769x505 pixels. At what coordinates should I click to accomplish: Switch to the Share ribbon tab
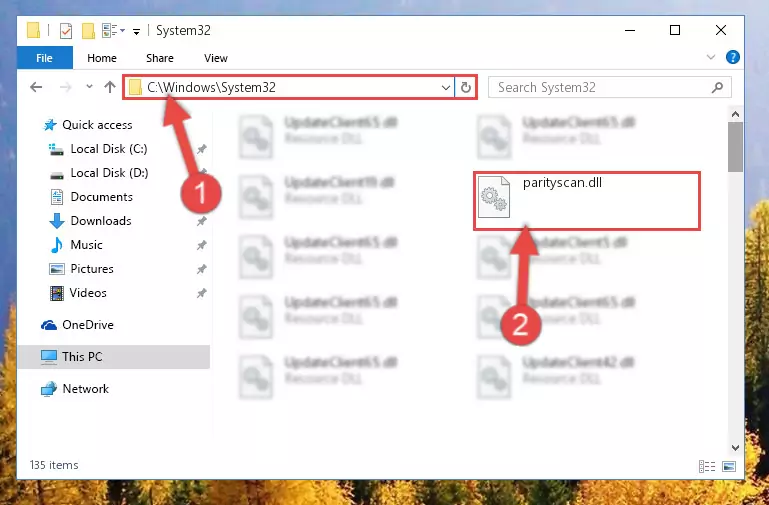tap(160, 58)
